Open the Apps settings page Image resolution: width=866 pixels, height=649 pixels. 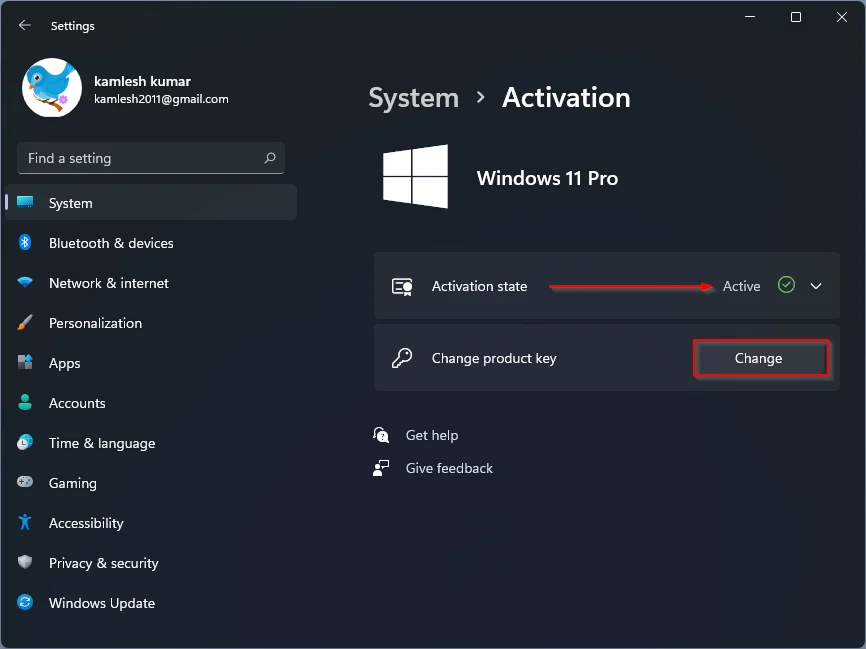(151, 363)
